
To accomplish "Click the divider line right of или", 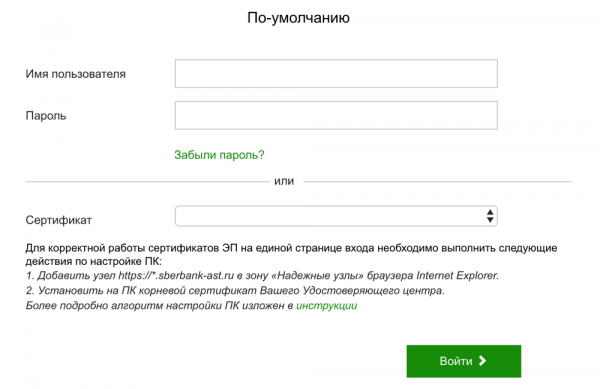I will pyautogui.click(x=437, y=182).
